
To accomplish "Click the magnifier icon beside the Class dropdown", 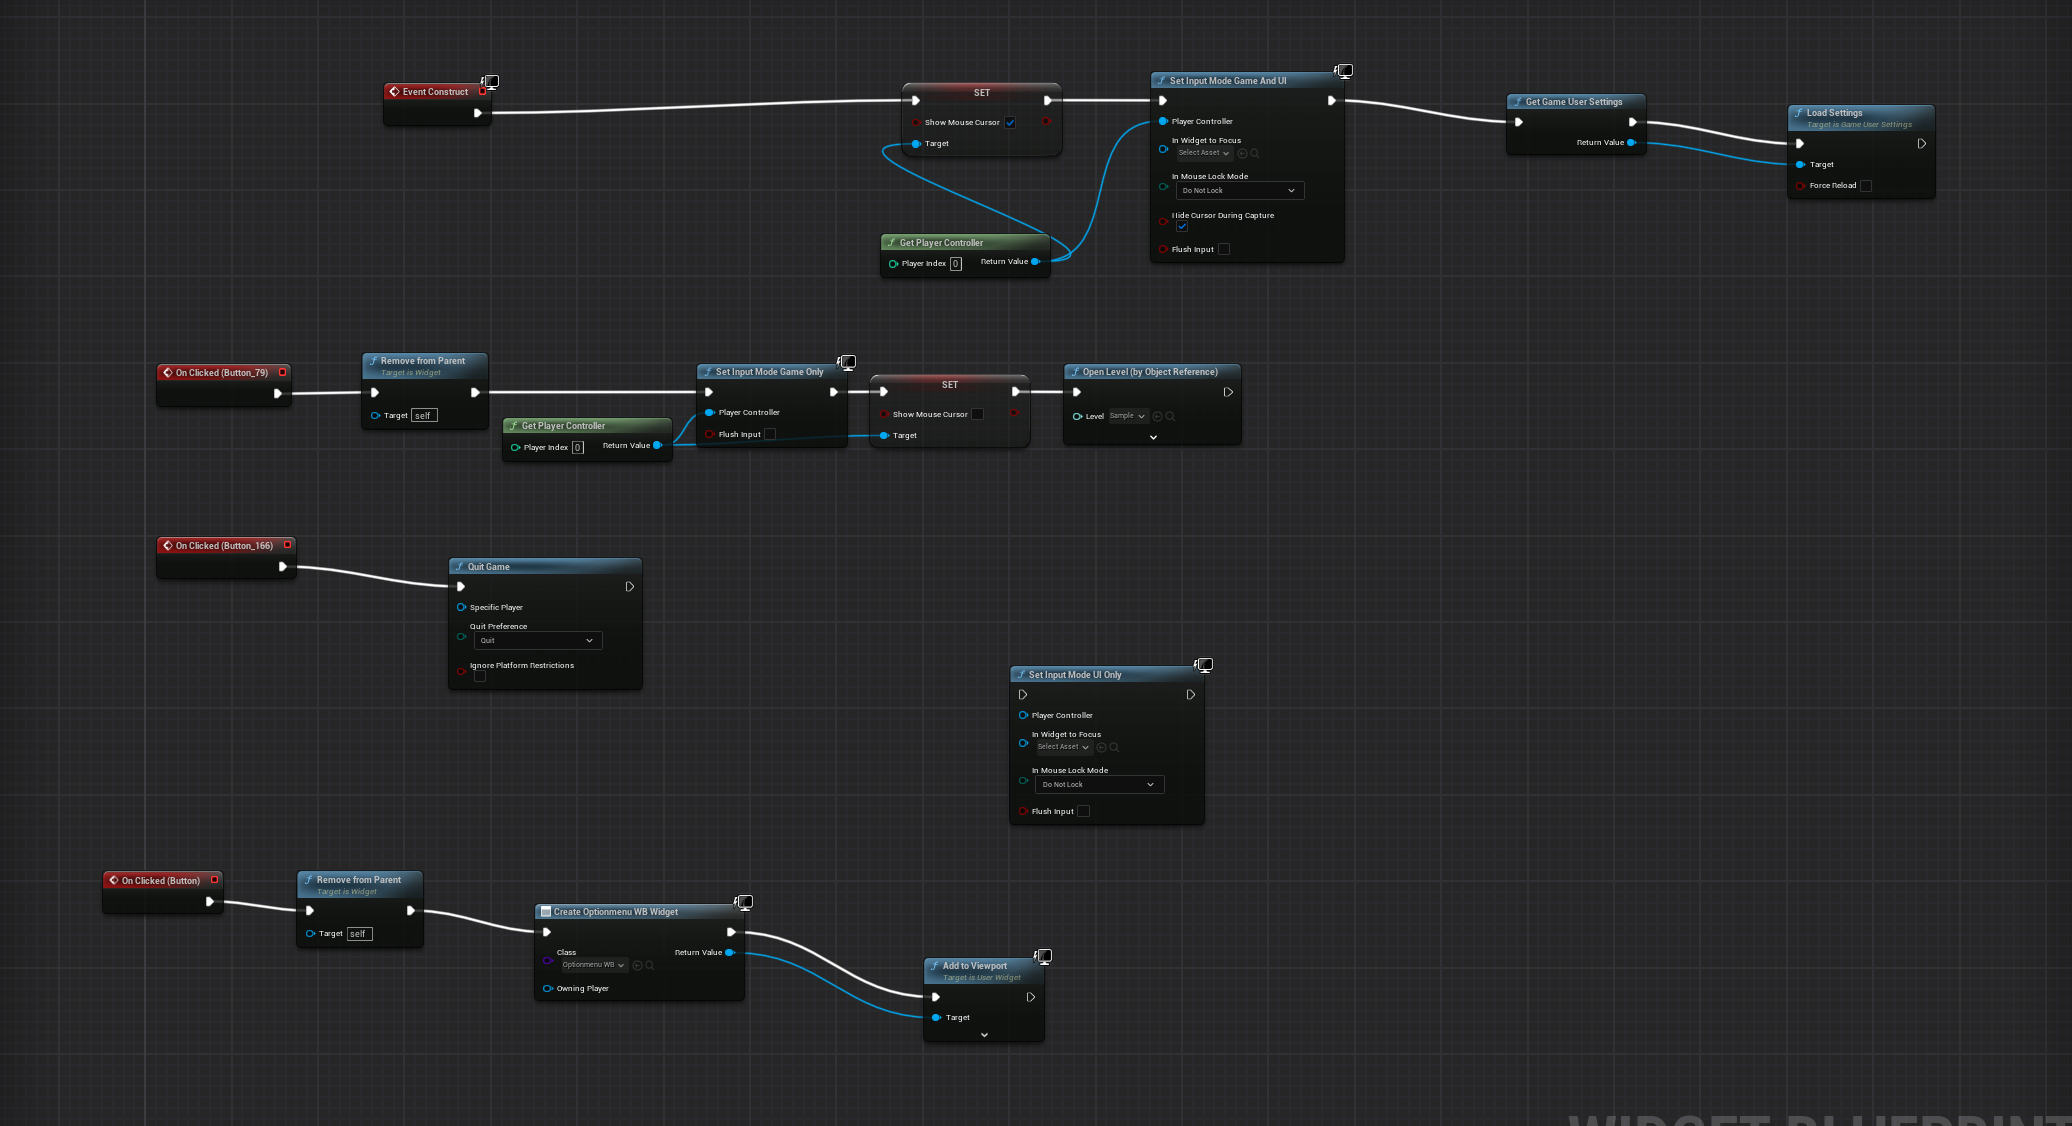I will [651, 965].
